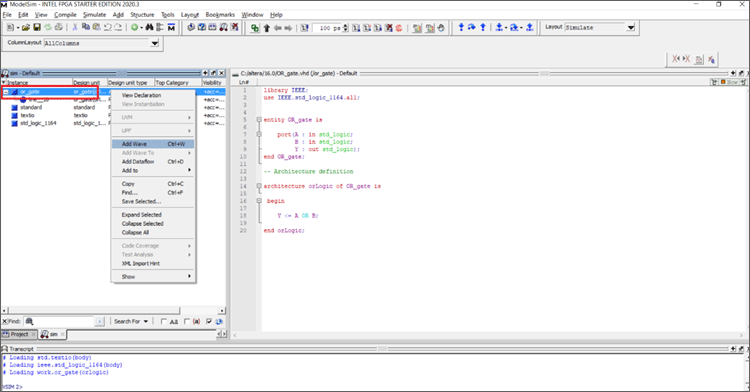The image size is (750, 392).
Task: Click the hand Stop Wave Drawing icon
Action: click(441, 28)
